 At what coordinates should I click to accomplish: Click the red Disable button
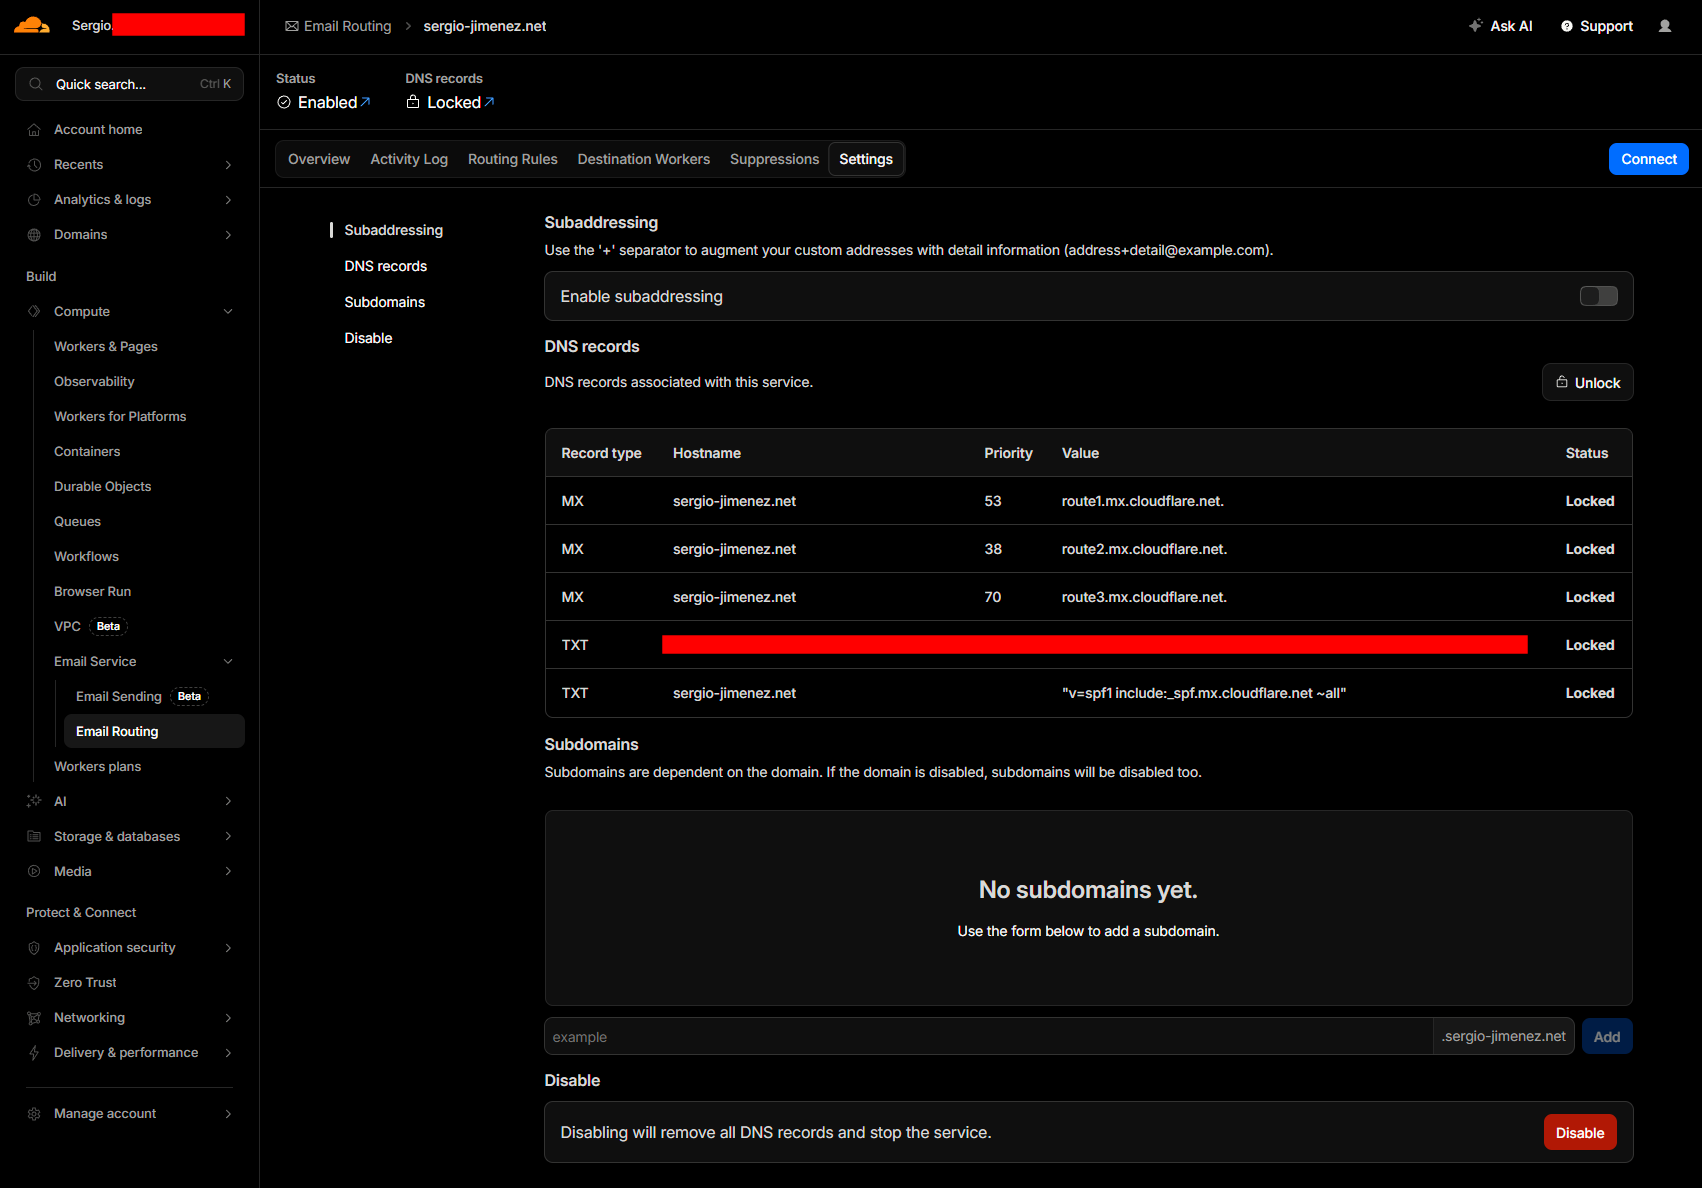pyautogui.click(x=1580, y=1132)
